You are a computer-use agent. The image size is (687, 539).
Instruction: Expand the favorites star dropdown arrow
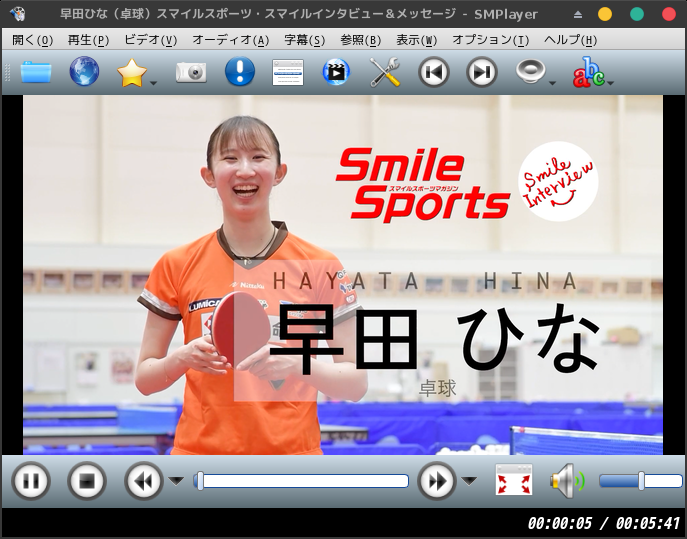[x=153, y=83]
